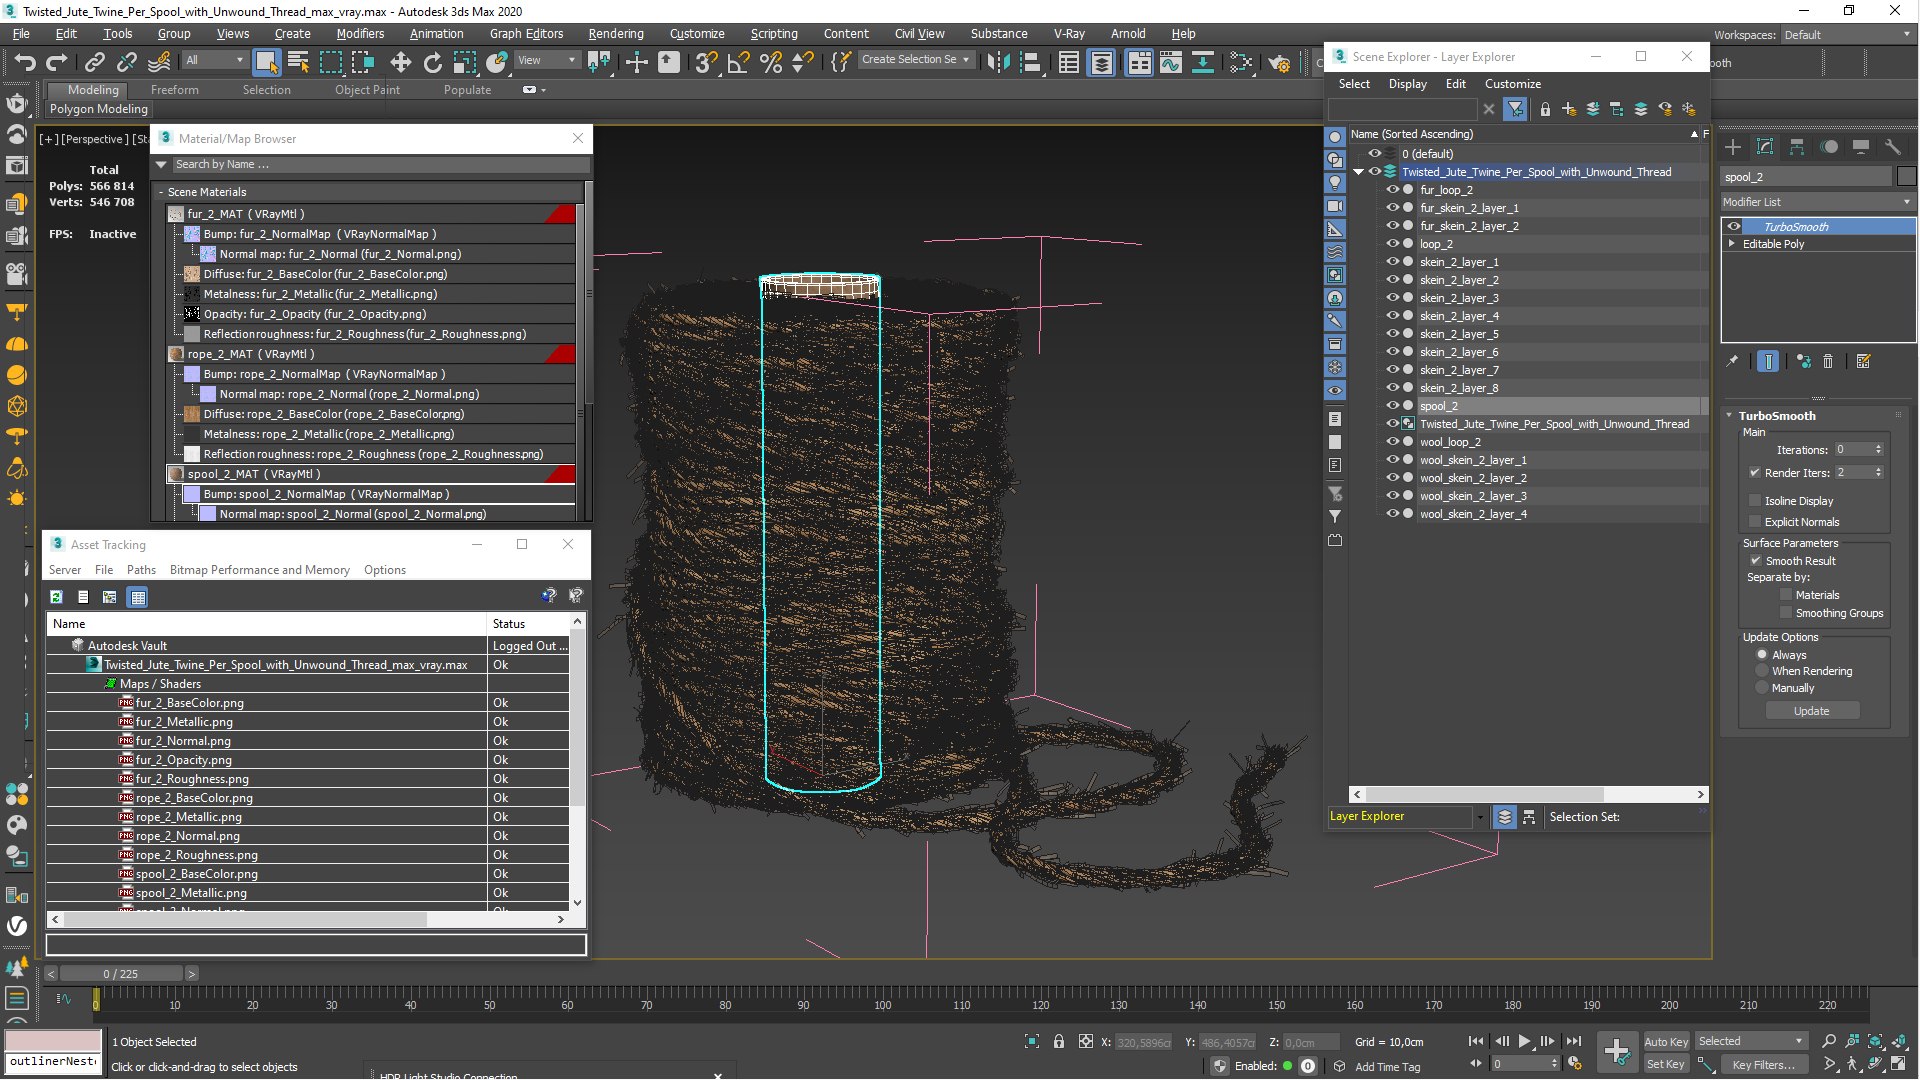
Task: Hide the spool_2 layer item
Action: (1392, 406)
